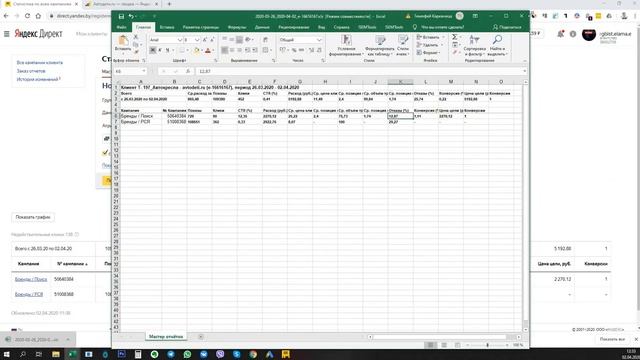This screenshot has height=360, width=640.
Task: Increase font size with the larger A icon
Action: [x=205, y=40]
